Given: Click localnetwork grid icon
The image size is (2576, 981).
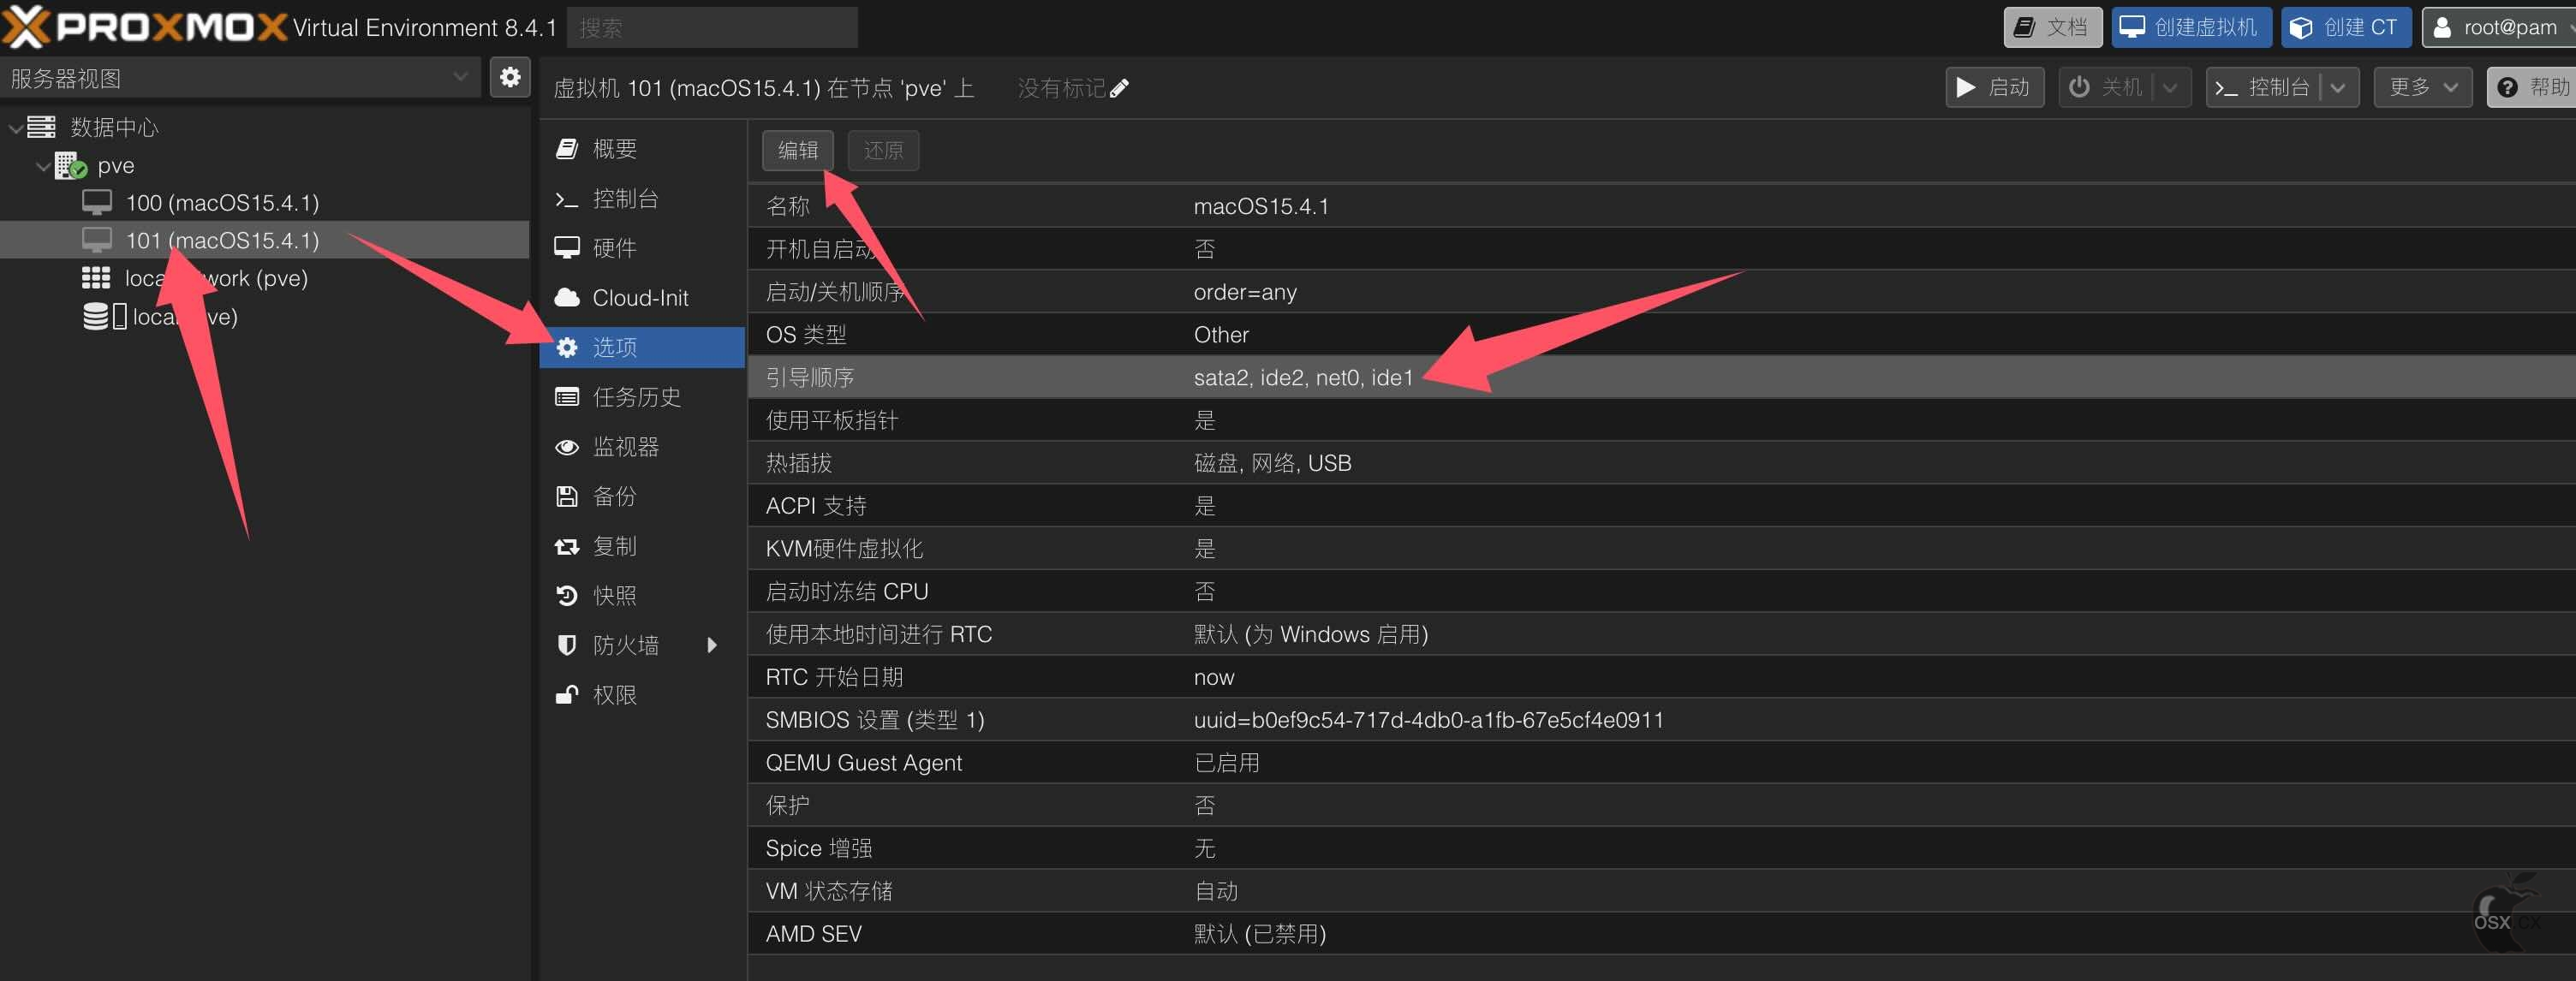Looking at the screenshot, I should pyautogui.click(x=96, y=278).
